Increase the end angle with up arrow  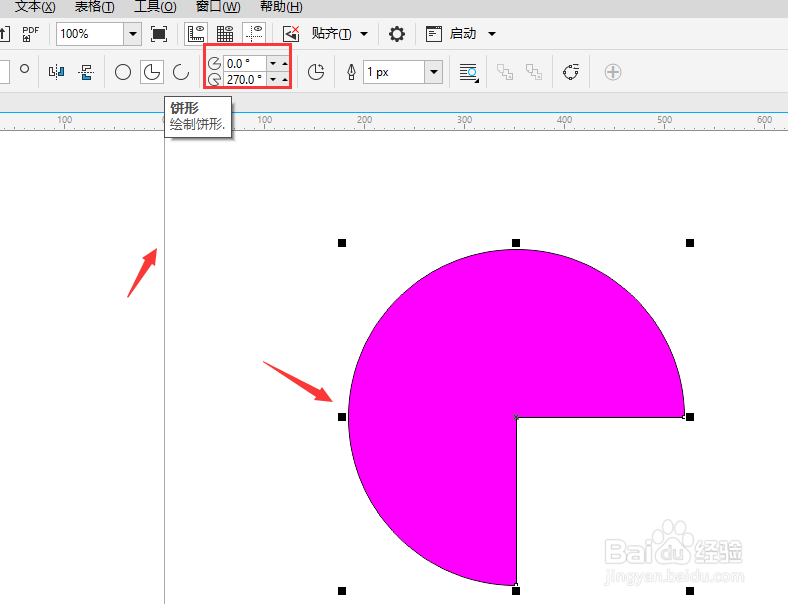point(285,79)
